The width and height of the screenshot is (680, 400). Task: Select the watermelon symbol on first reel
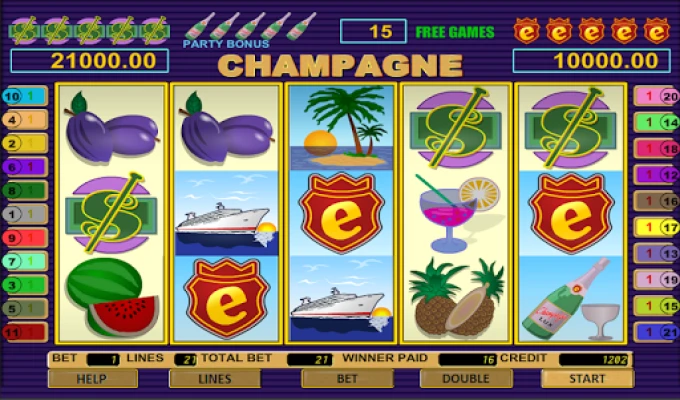point(112,298)
